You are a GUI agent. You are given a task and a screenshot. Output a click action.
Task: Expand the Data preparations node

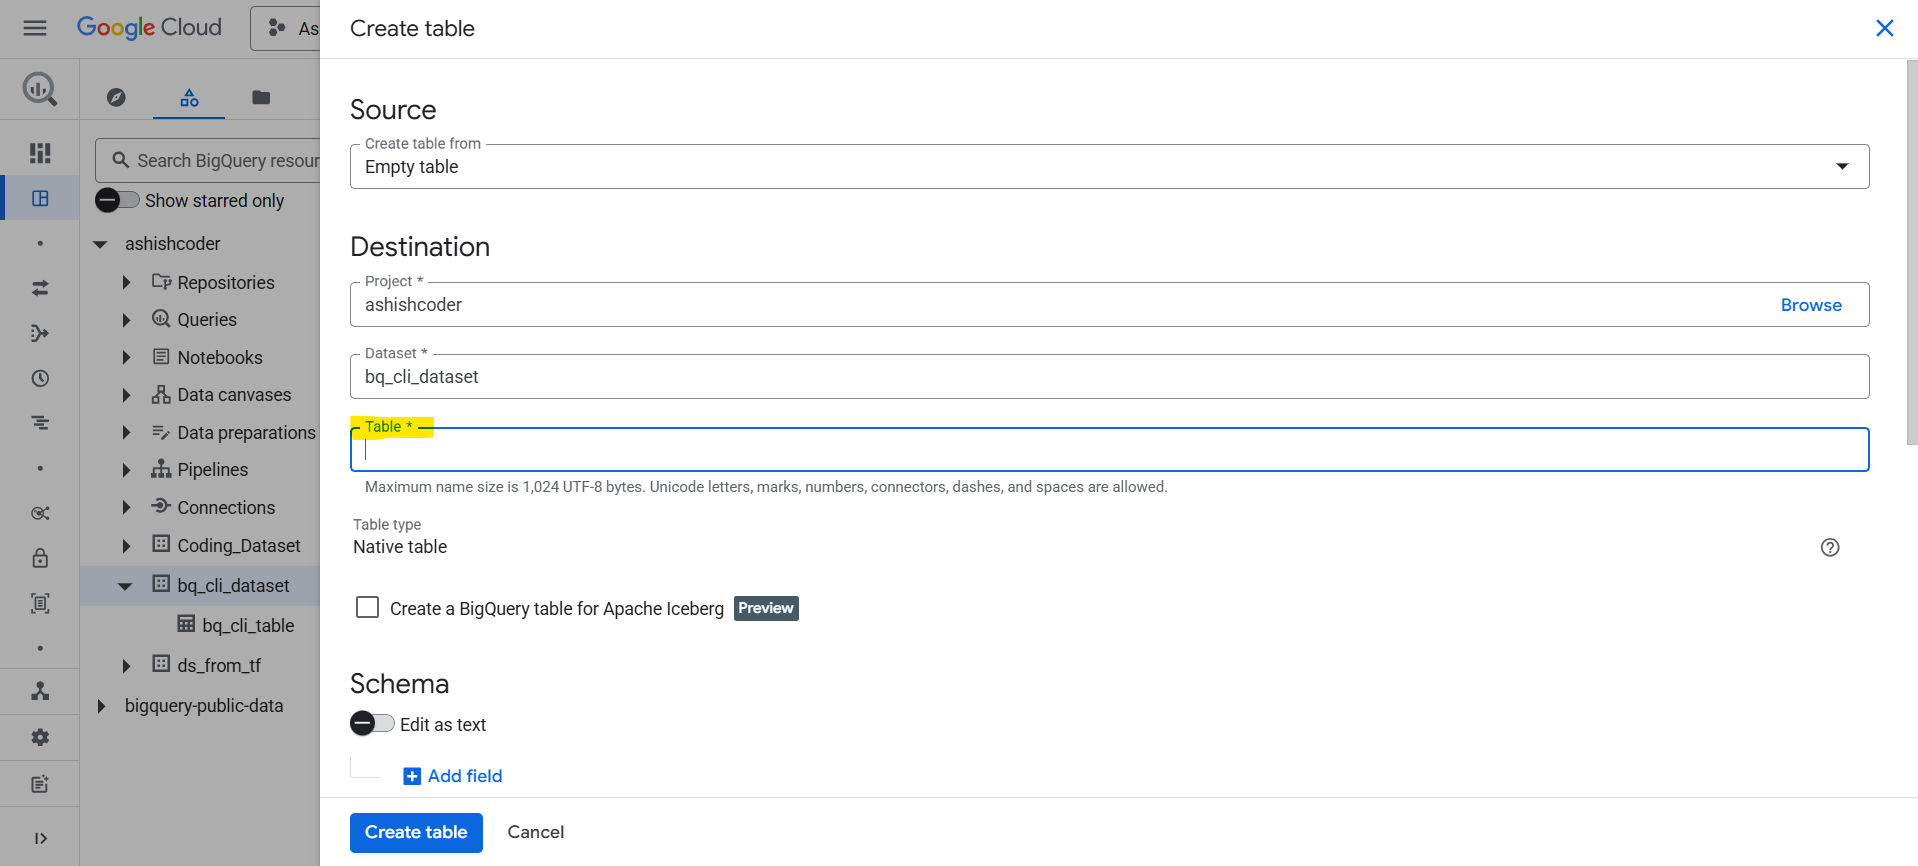pos(126,433)
